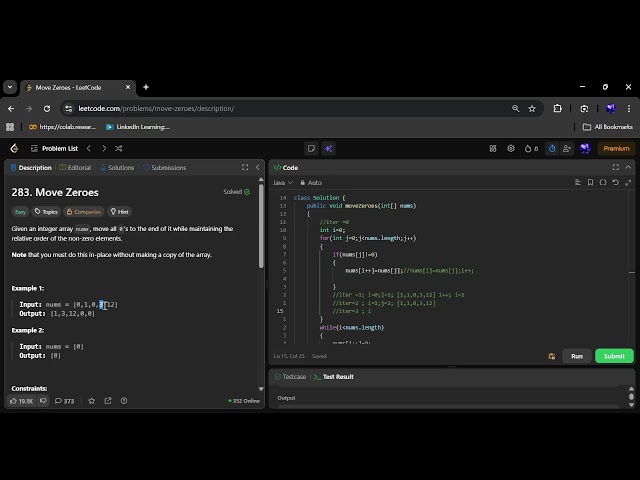Open LeetCode settings gear

[x=511, y=149]
